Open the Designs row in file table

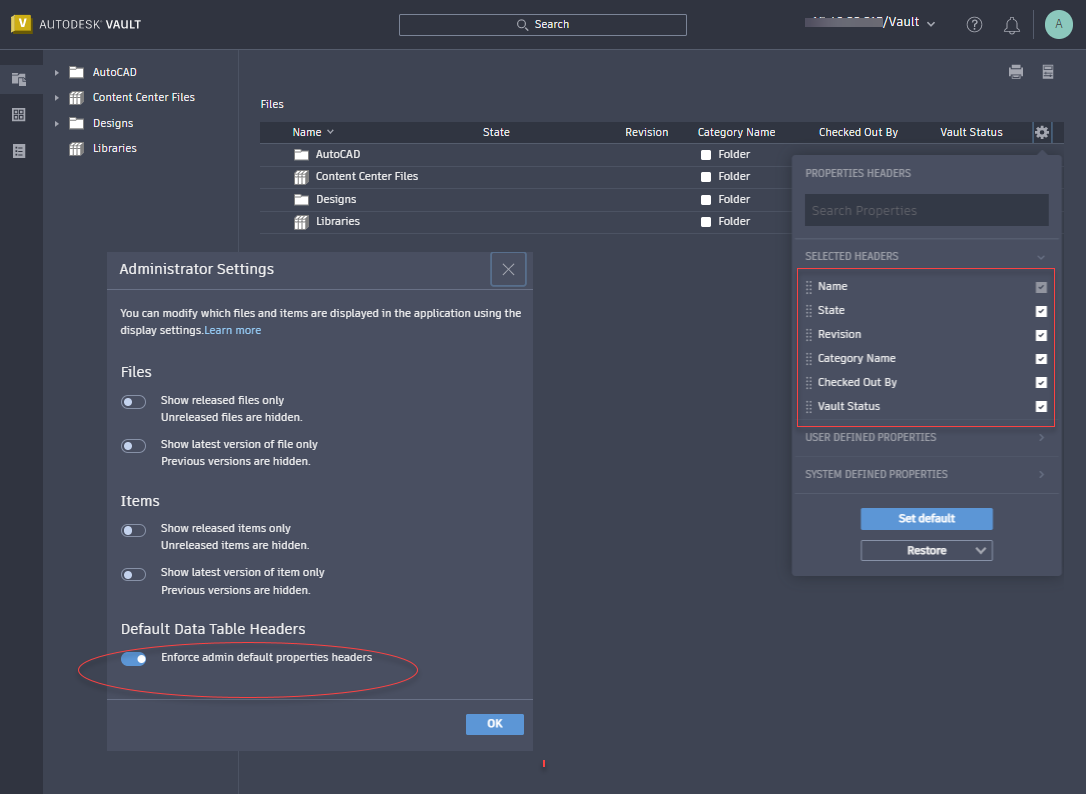click(526, 200)
